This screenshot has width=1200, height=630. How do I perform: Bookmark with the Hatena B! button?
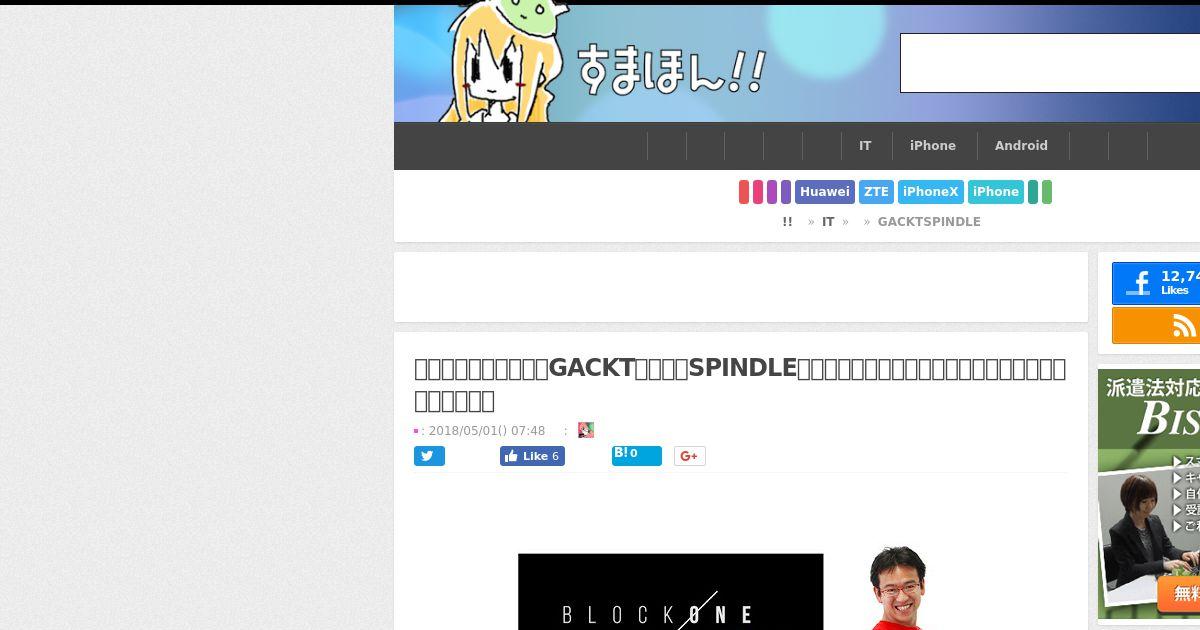click(637, 456)
